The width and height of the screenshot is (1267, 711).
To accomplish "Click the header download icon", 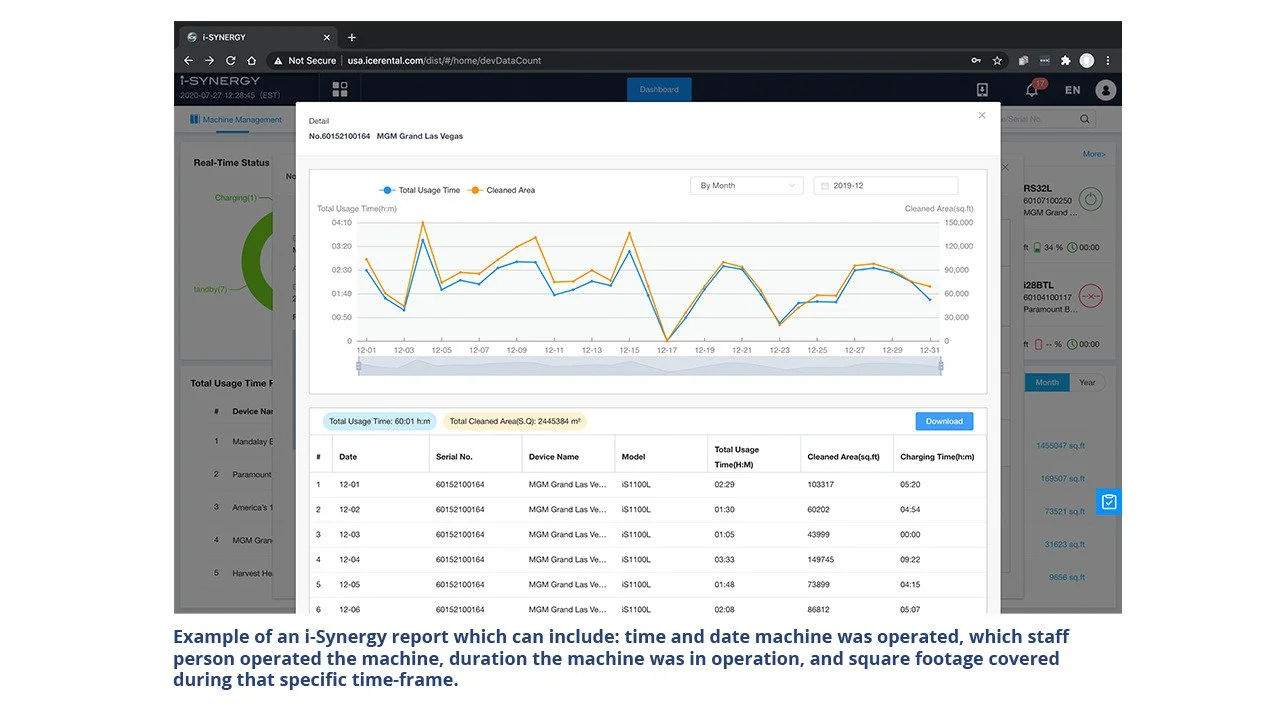I will (982, 90).
